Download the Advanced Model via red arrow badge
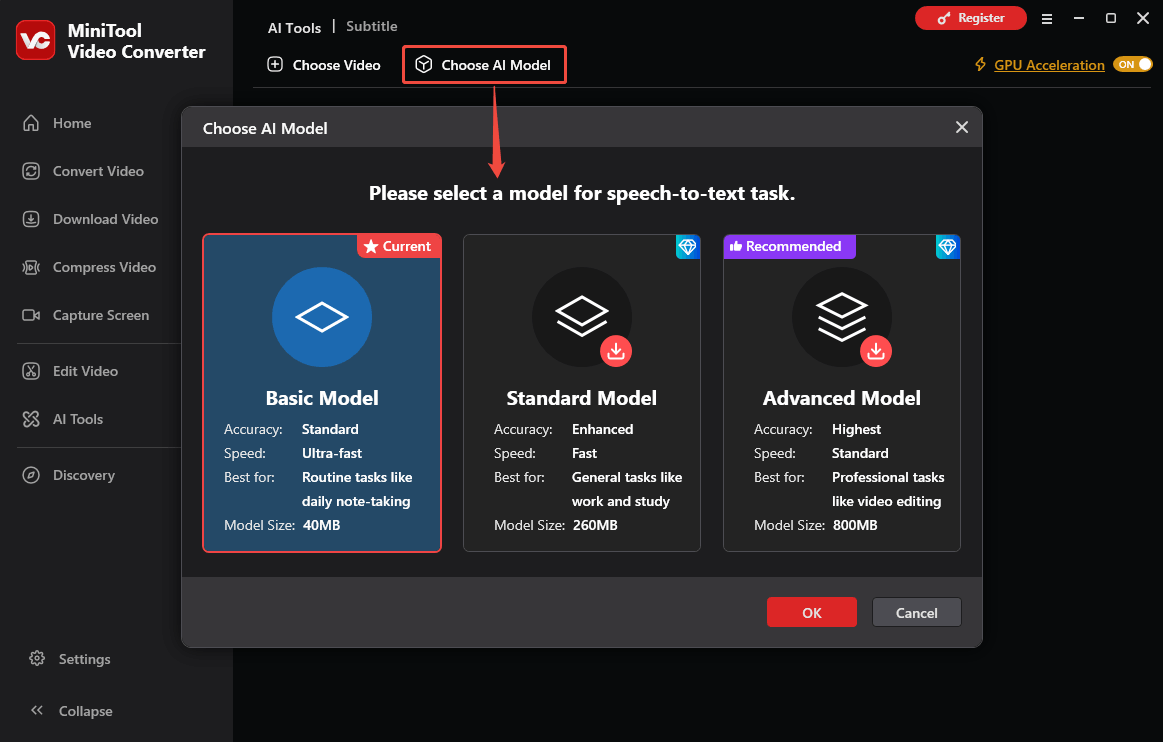Viewport: 1163px width, 742px height. click(876, 351)
